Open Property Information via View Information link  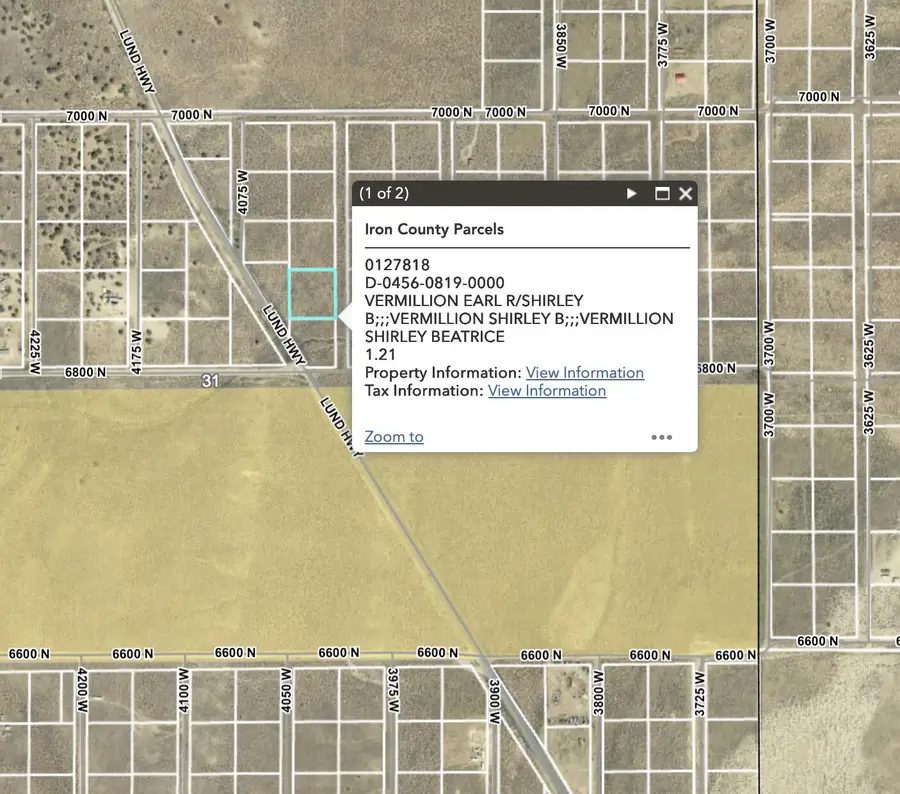tap(584, 372)
